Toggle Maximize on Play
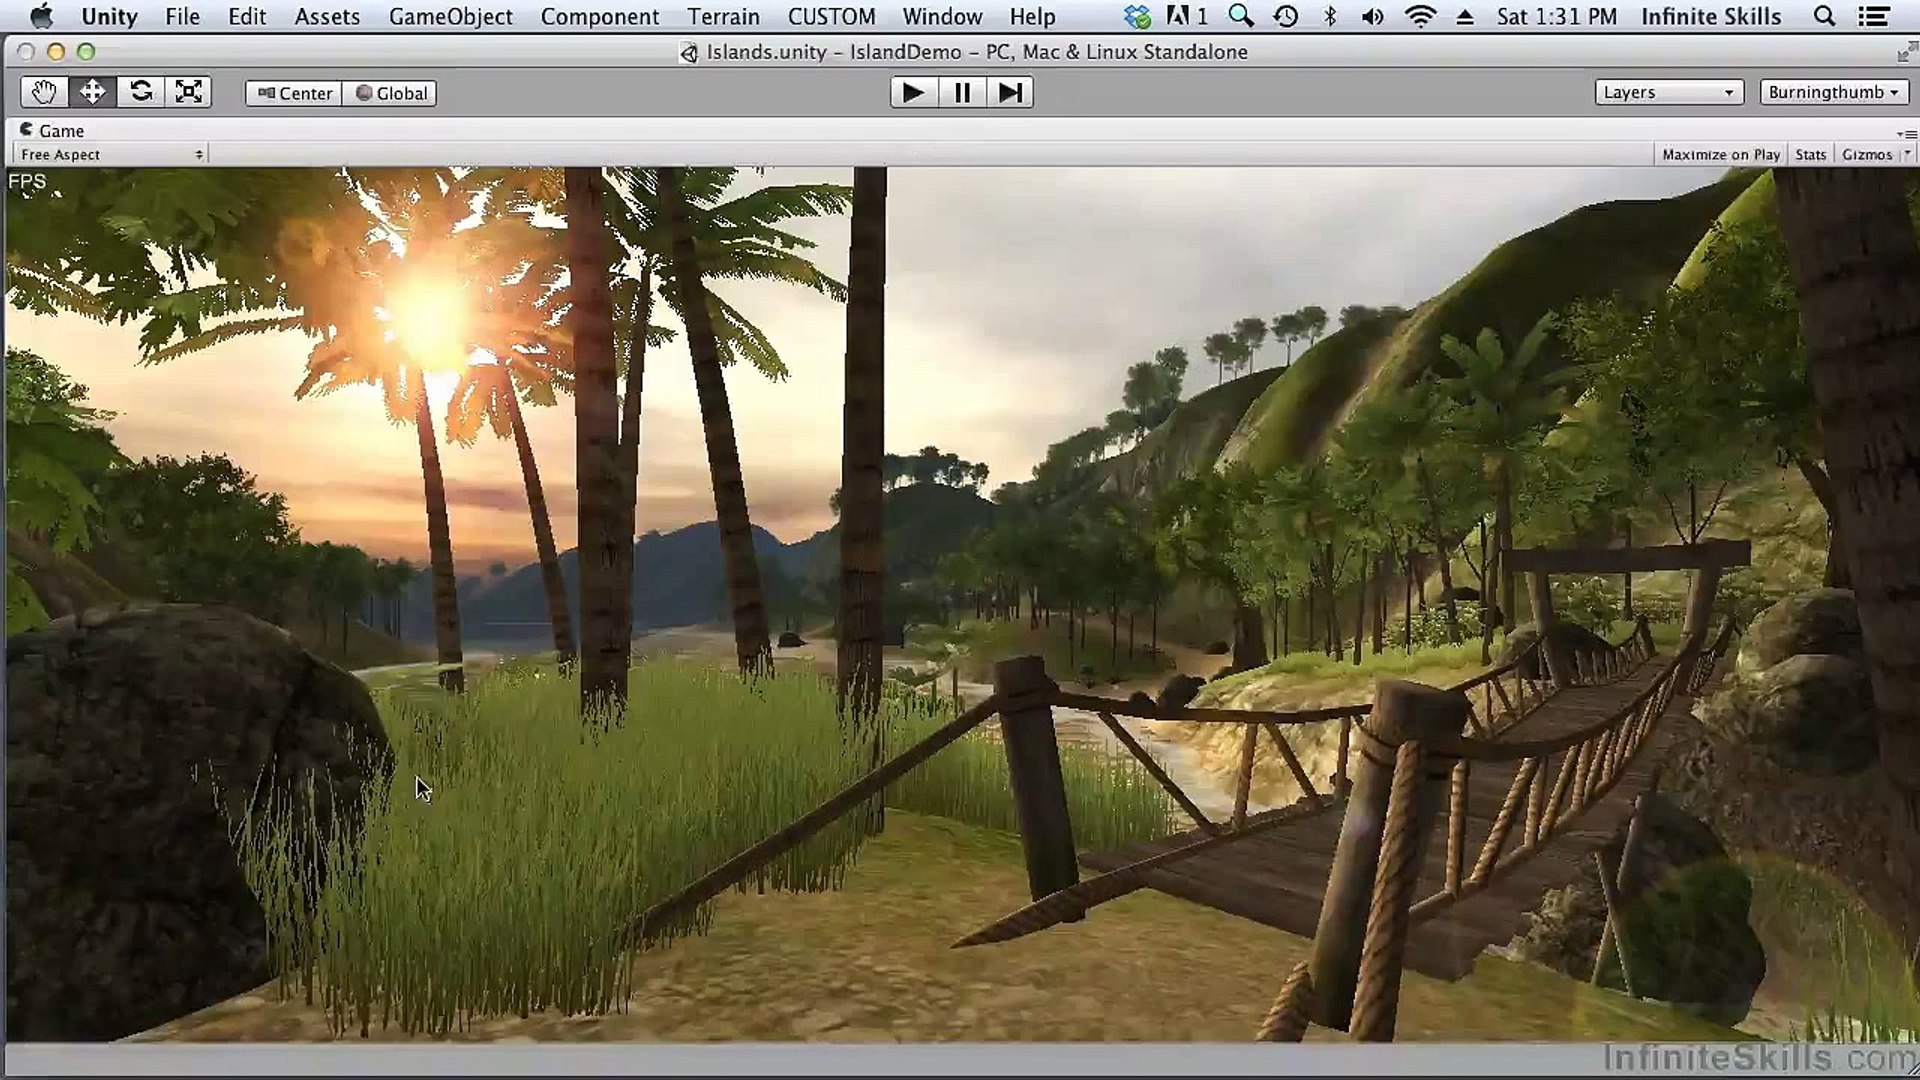Viewport: 1920px width, 1080px height. point(1720,154)
